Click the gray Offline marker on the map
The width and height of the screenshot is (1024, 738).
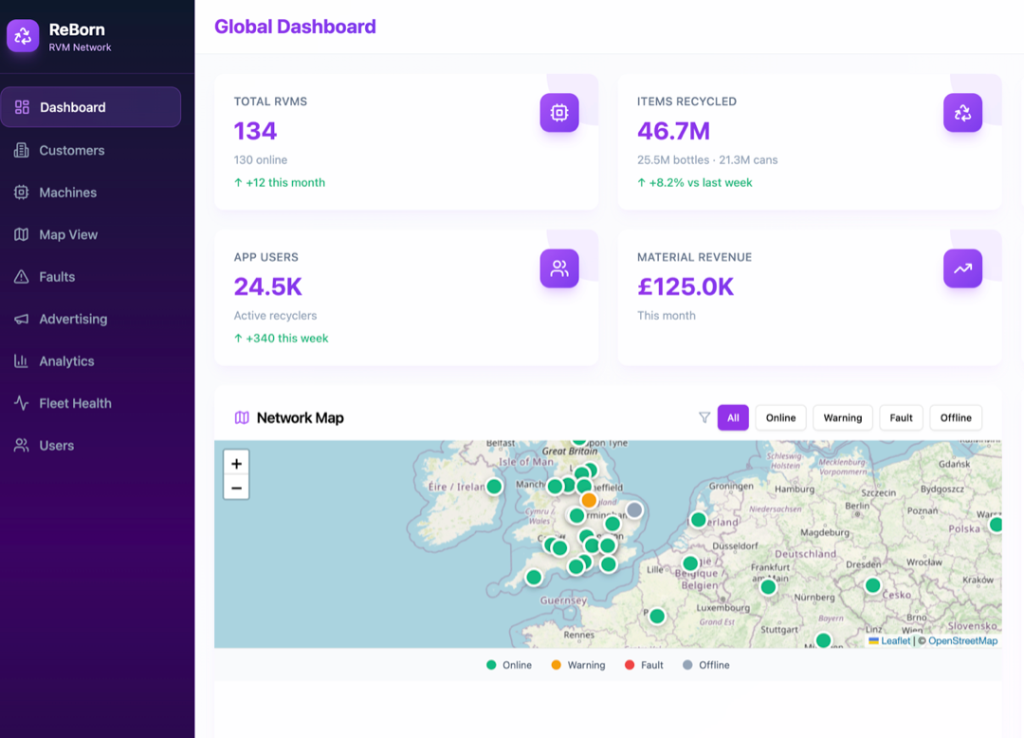634,509
